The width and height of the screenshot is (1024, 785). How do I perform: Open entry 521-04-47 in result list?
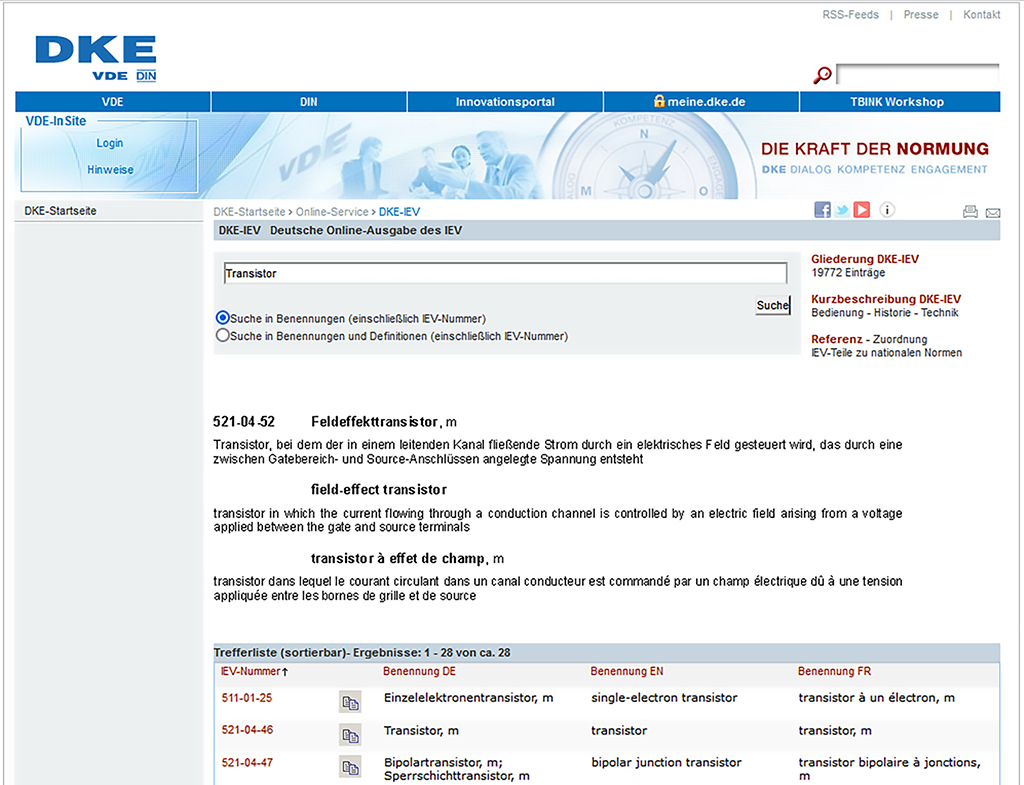[247, 762]
